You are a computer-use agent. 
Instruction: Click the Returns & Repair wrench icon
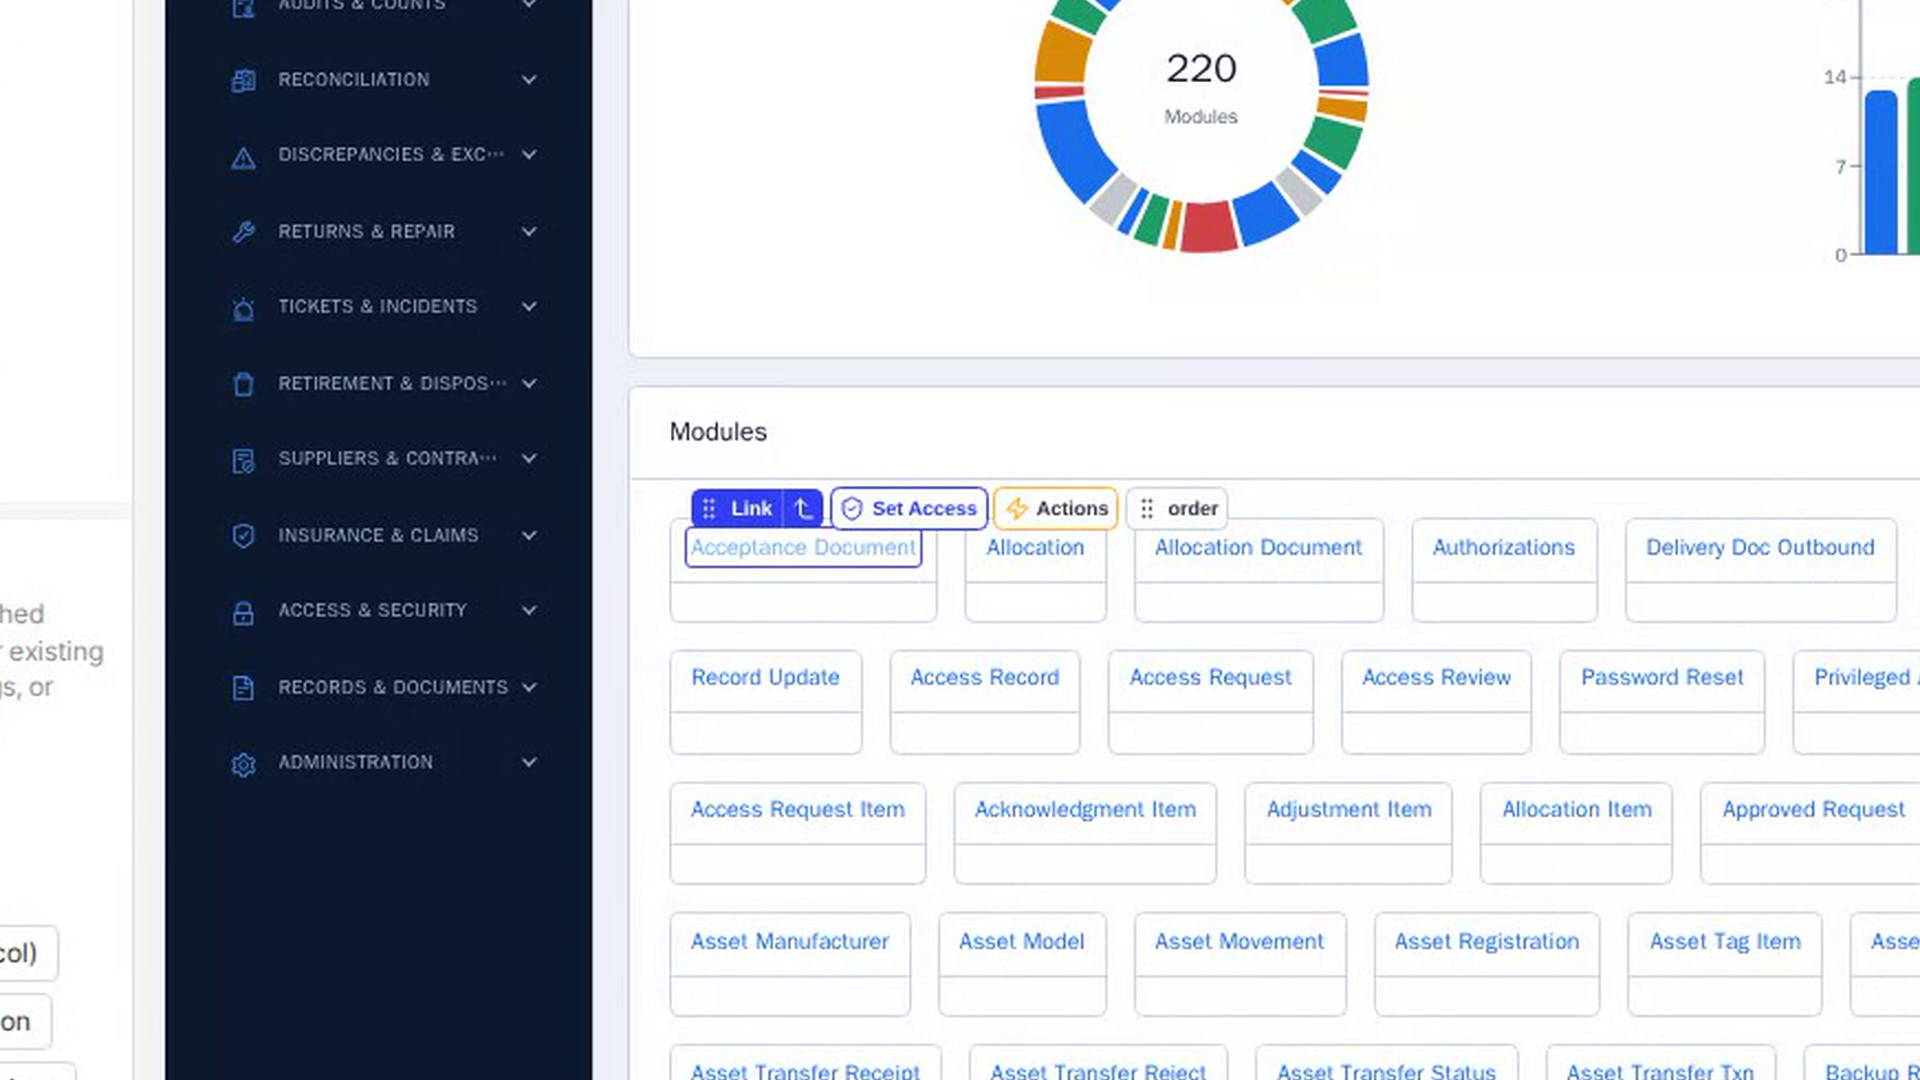pyautogui.click(x=243, y=232)
